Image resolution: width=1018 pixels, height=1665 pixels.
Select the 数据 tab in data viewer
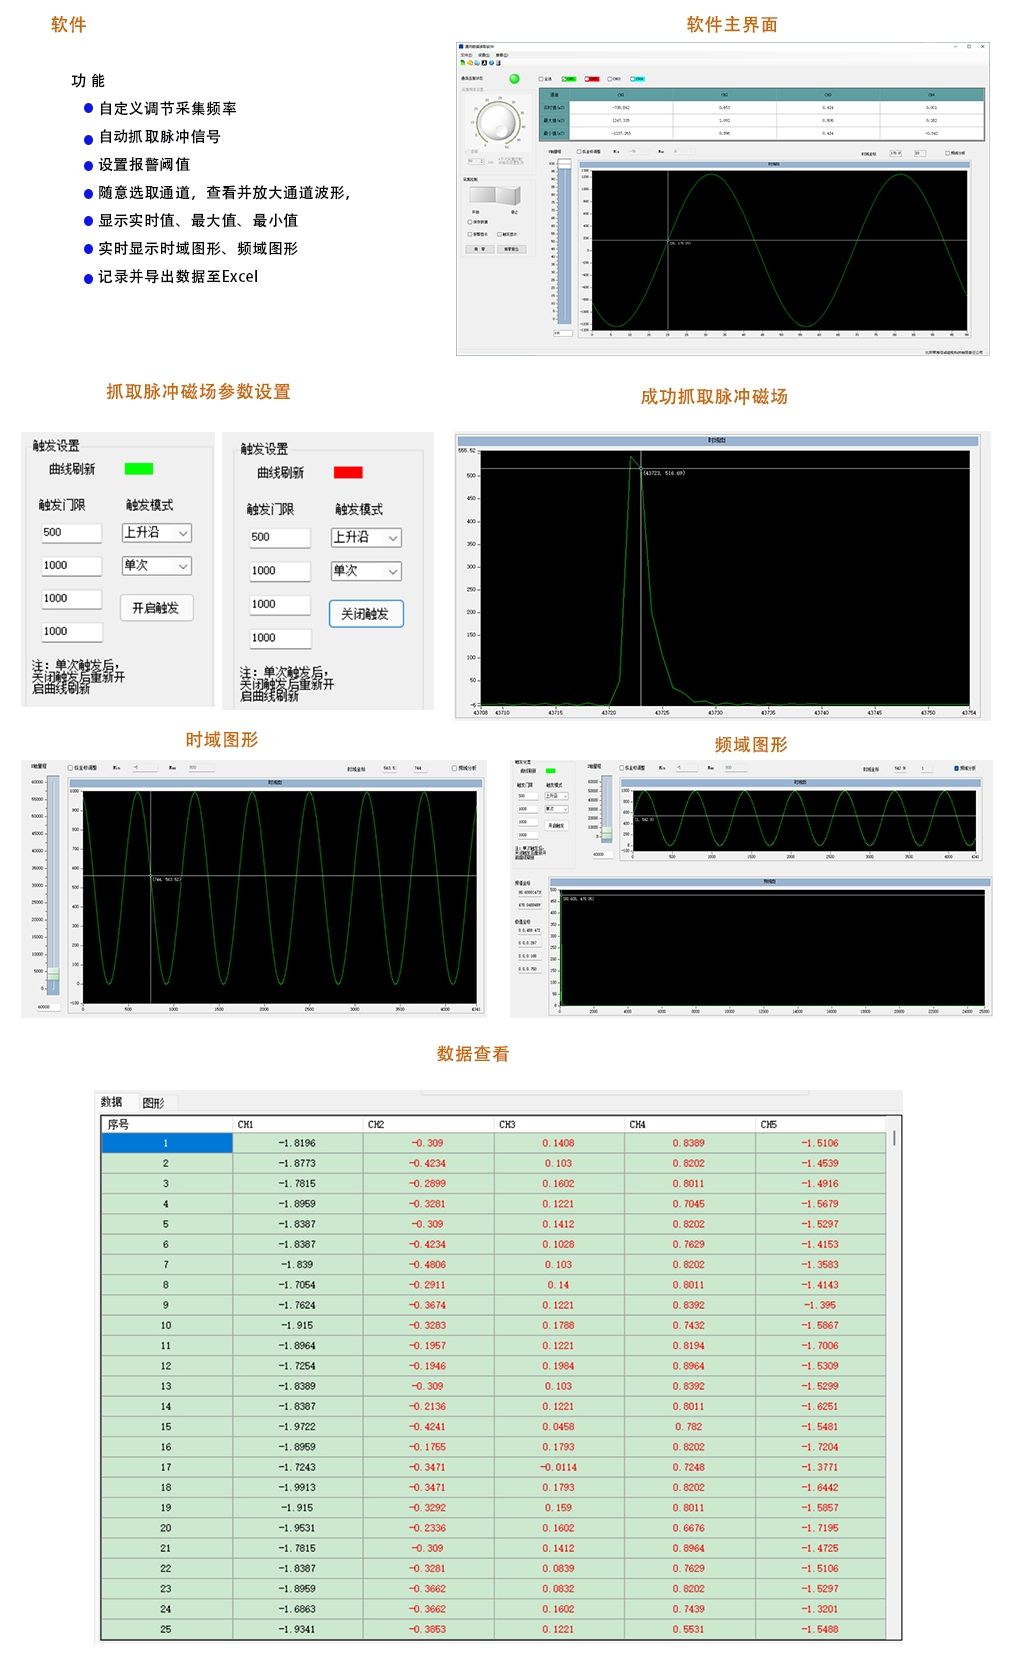pos(112,1102)
